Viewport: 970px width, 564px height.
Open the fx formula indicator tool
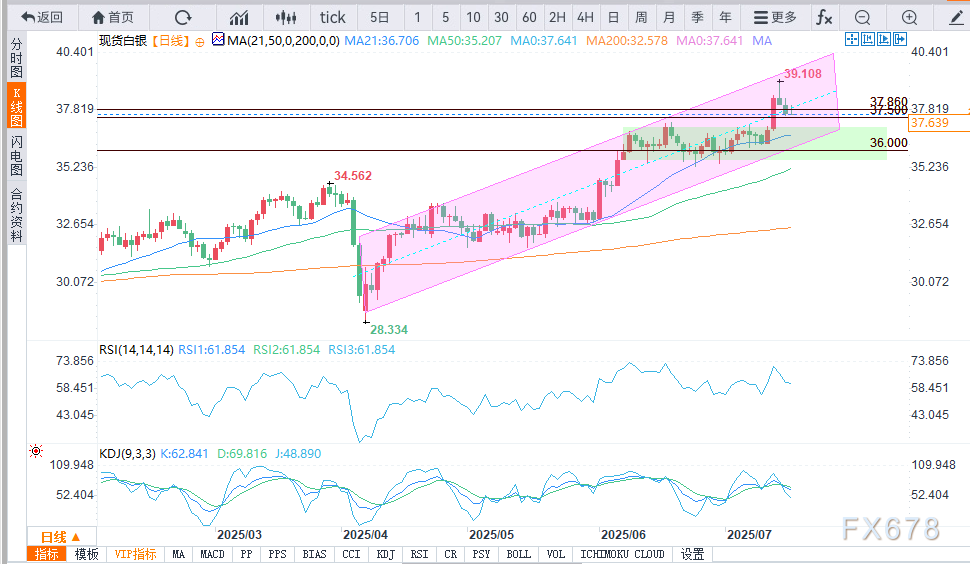[x=823, y=17]
